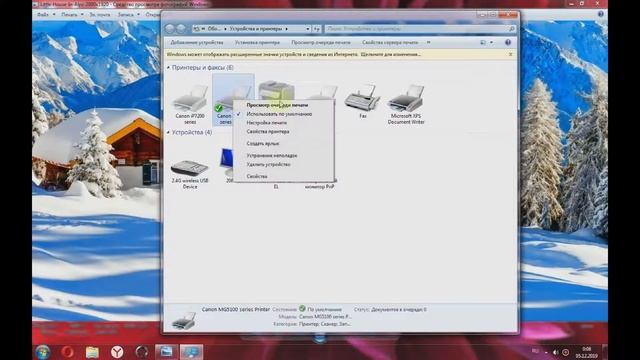640x360 pixels.
Task: Open the volume control in system tray
Action: (x=556, y=352)
